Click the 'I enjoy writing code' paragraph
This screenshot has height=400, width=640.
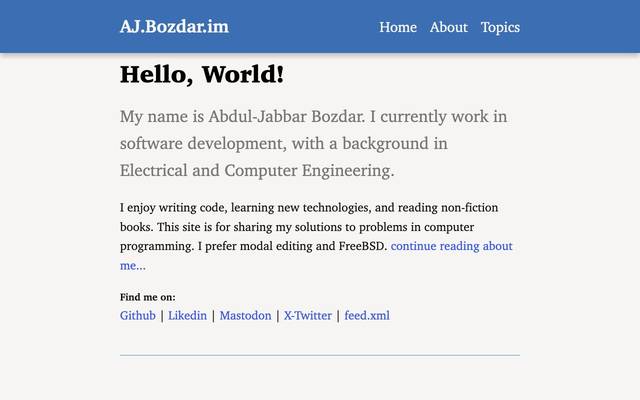[x=316, y=236]
